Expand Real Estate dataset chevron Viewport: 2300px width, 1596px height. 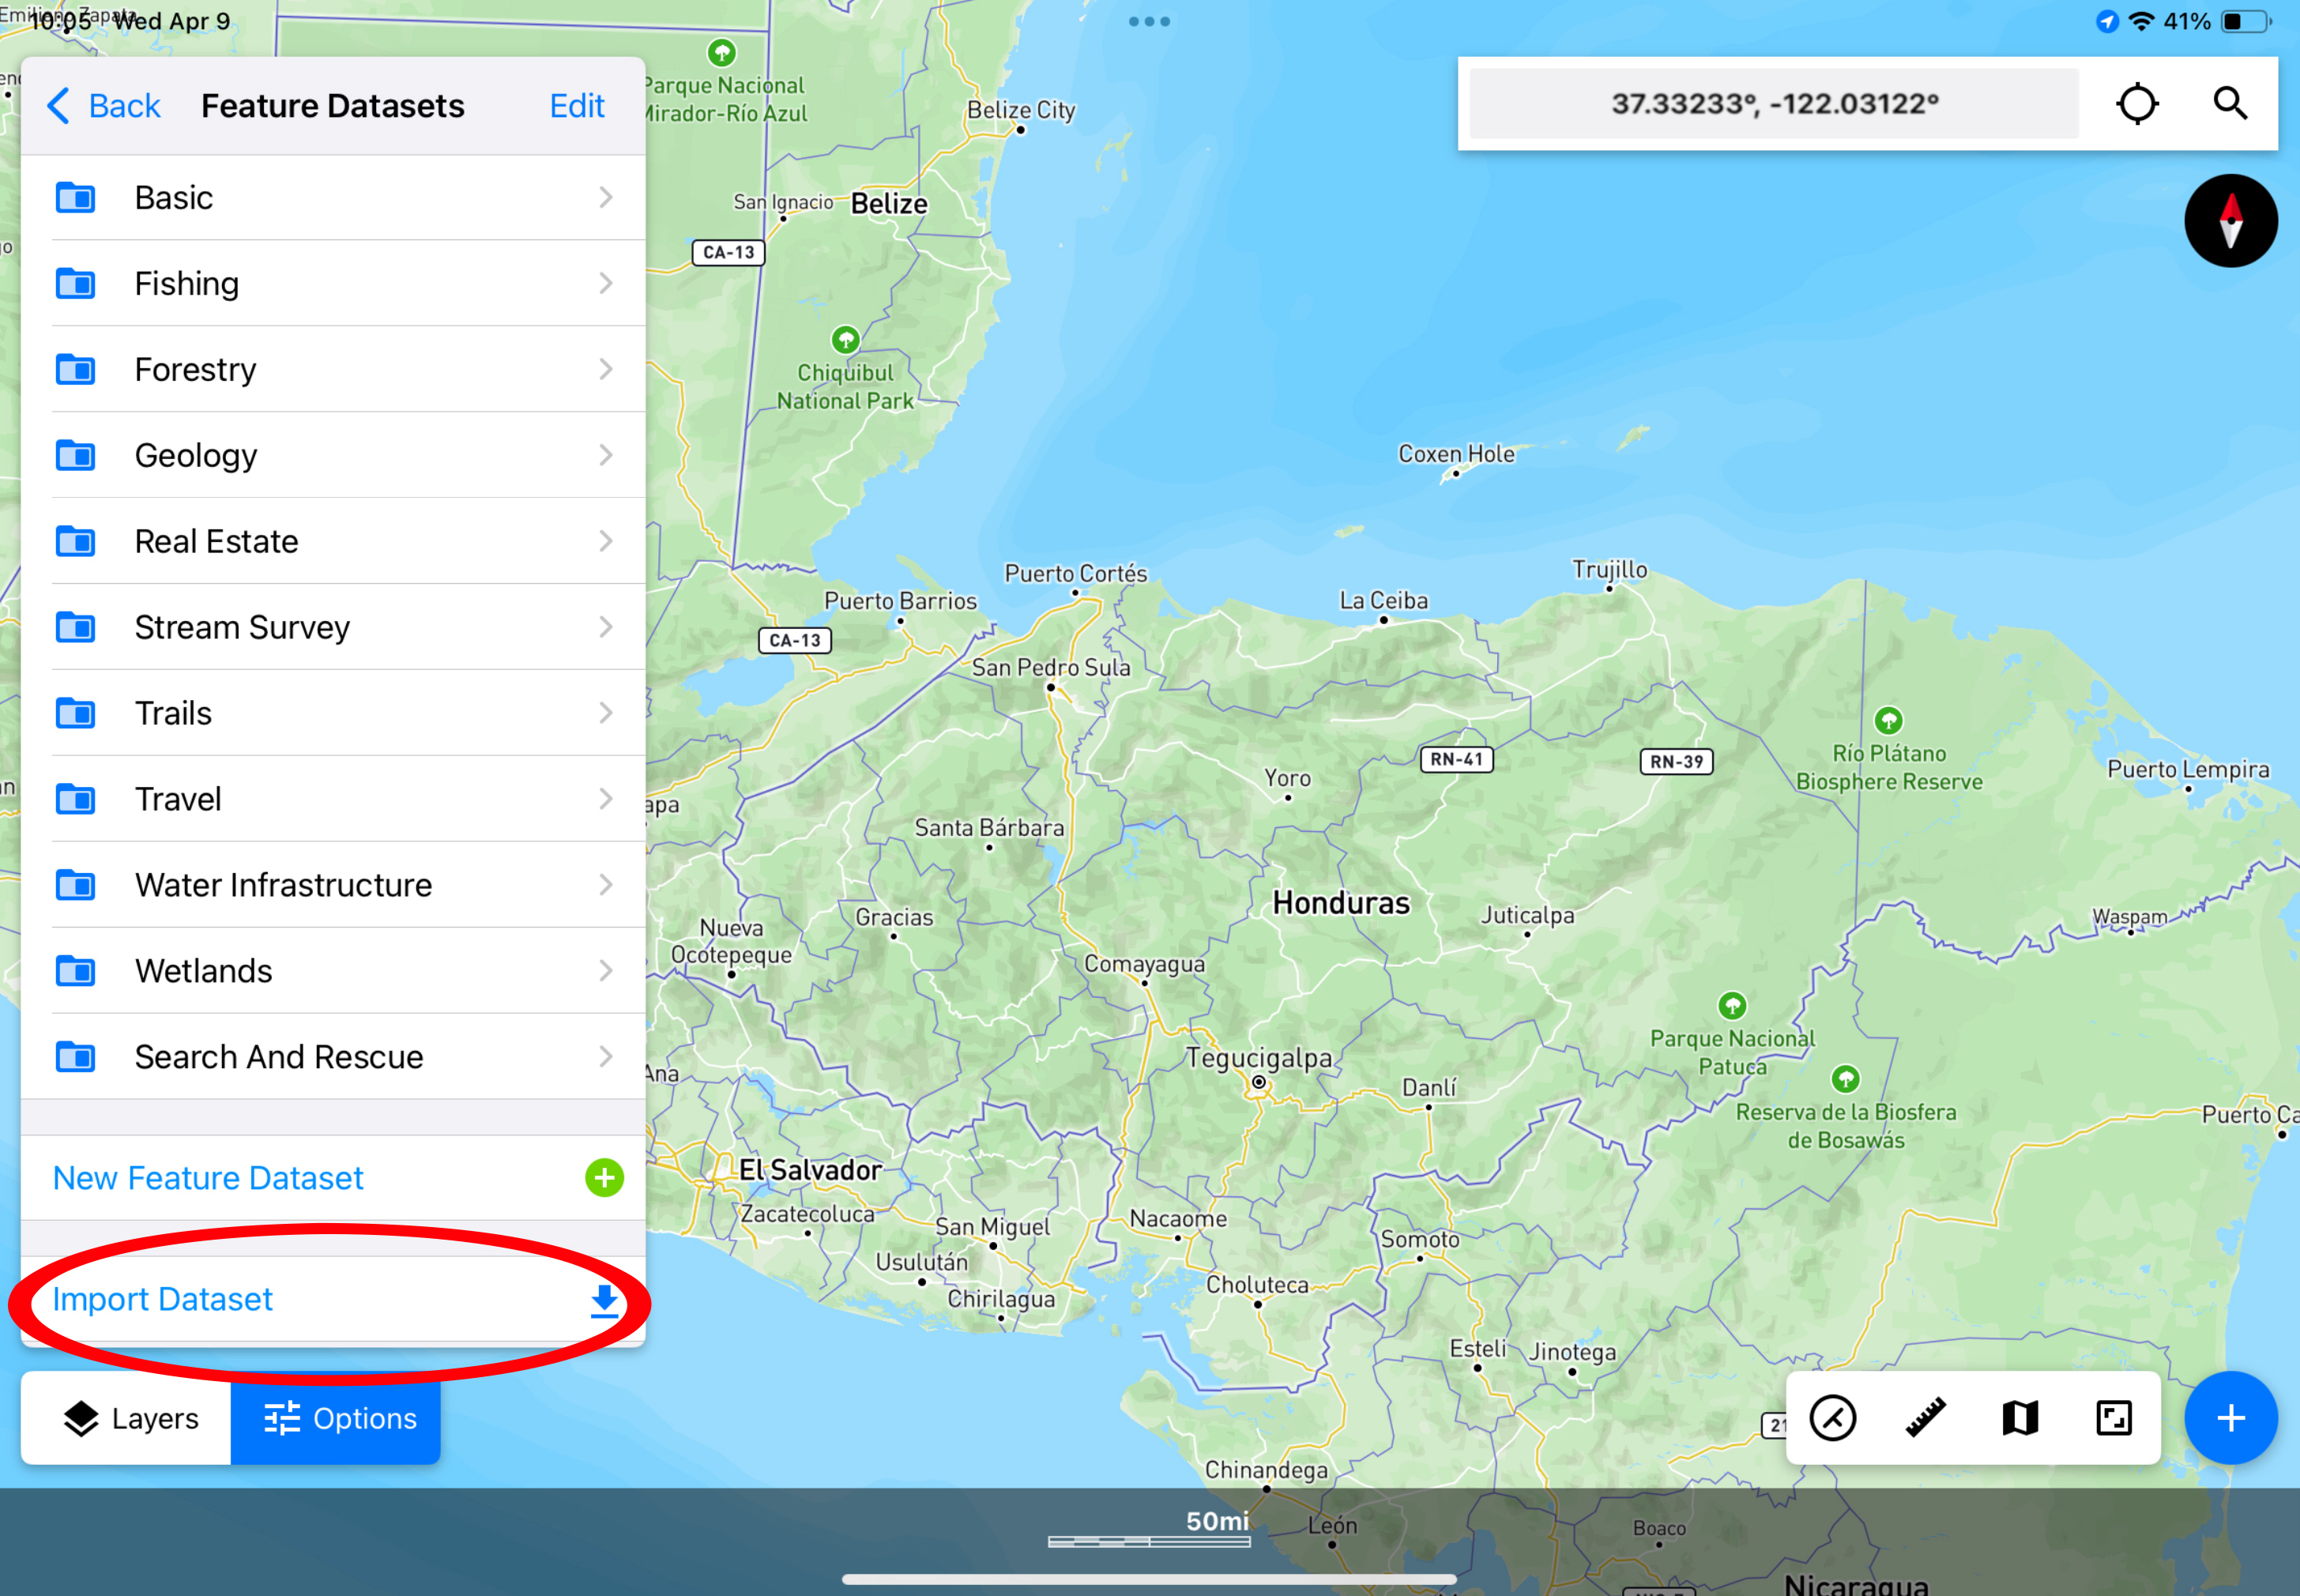coord(606,542)
